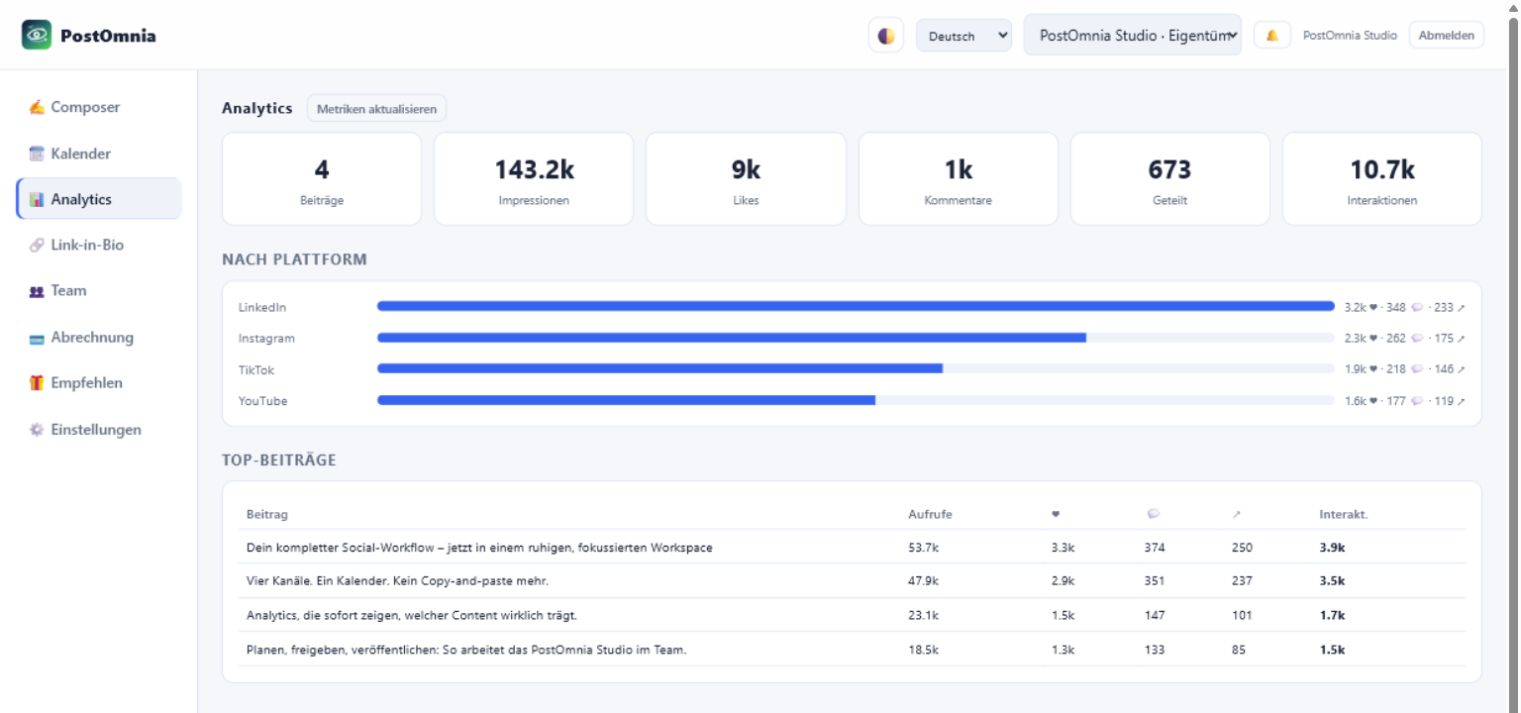The height and width of the screenshot is (713, 1521).
Task: Click the Analytics bar-chart icon
Action: point(37,200)
